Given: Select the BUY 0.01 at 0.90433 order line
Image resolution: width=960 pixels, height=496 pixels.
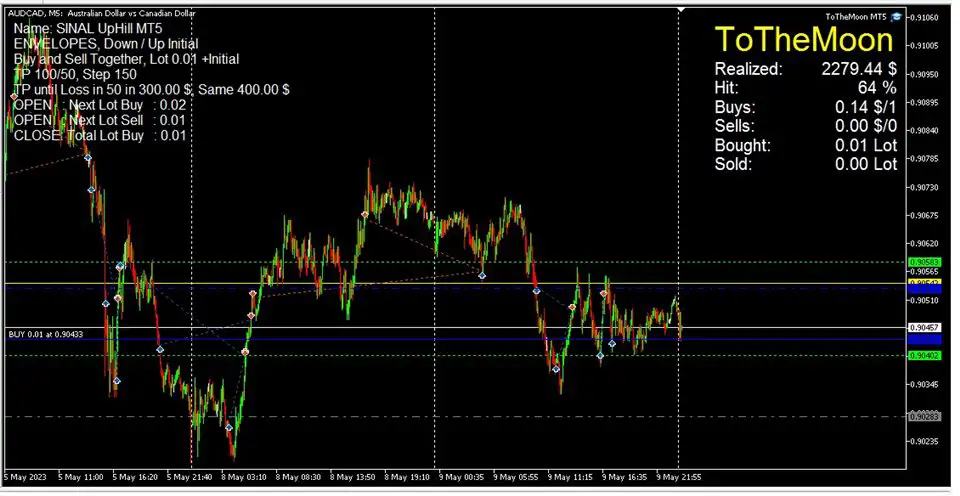Looking at the screenshot, I should (x=47, y=333).
